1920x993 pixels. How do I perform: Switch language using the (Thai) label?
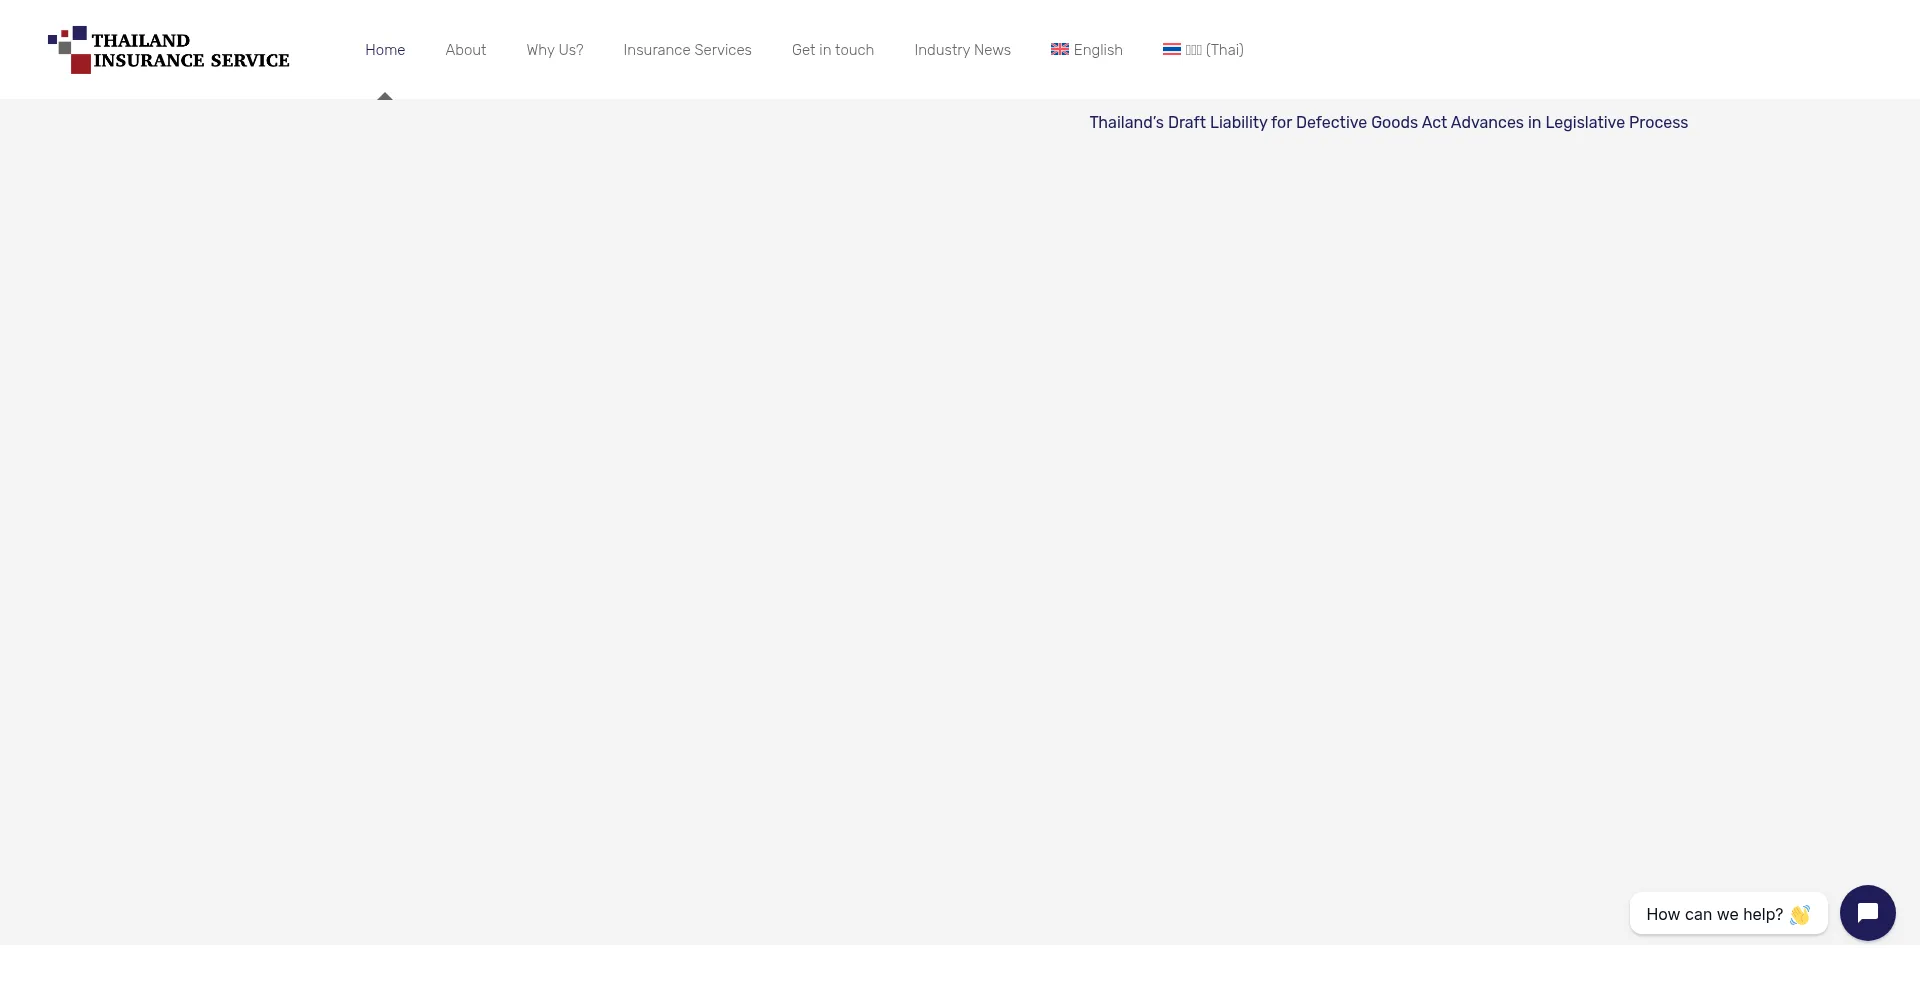click(x=1224, y=50)
